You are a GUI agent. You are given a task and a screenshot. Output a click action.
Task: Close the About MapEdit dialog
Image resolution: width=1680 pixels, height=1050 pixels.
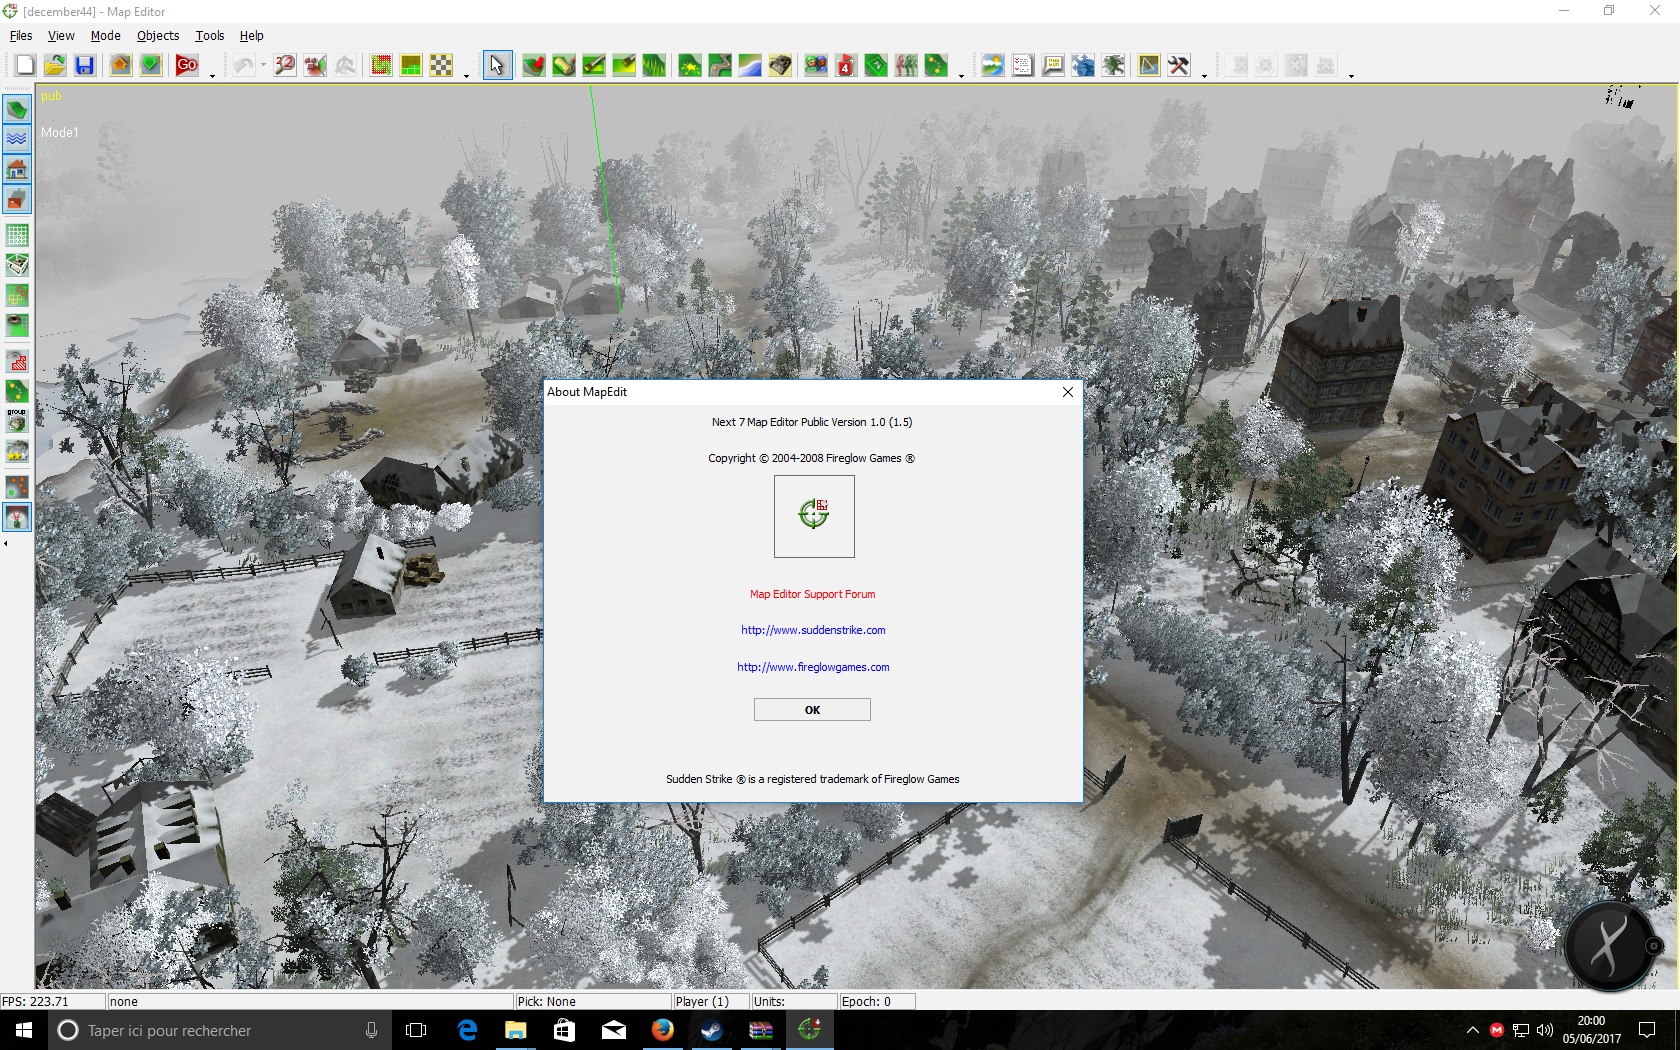1068,392
